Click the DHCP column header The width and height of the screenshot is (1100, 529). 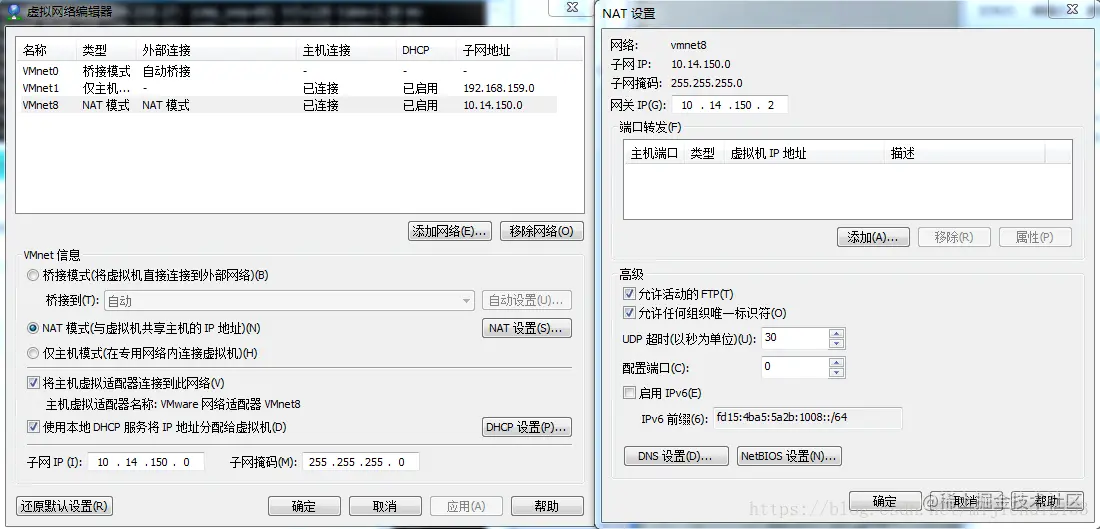coord(427,51)
